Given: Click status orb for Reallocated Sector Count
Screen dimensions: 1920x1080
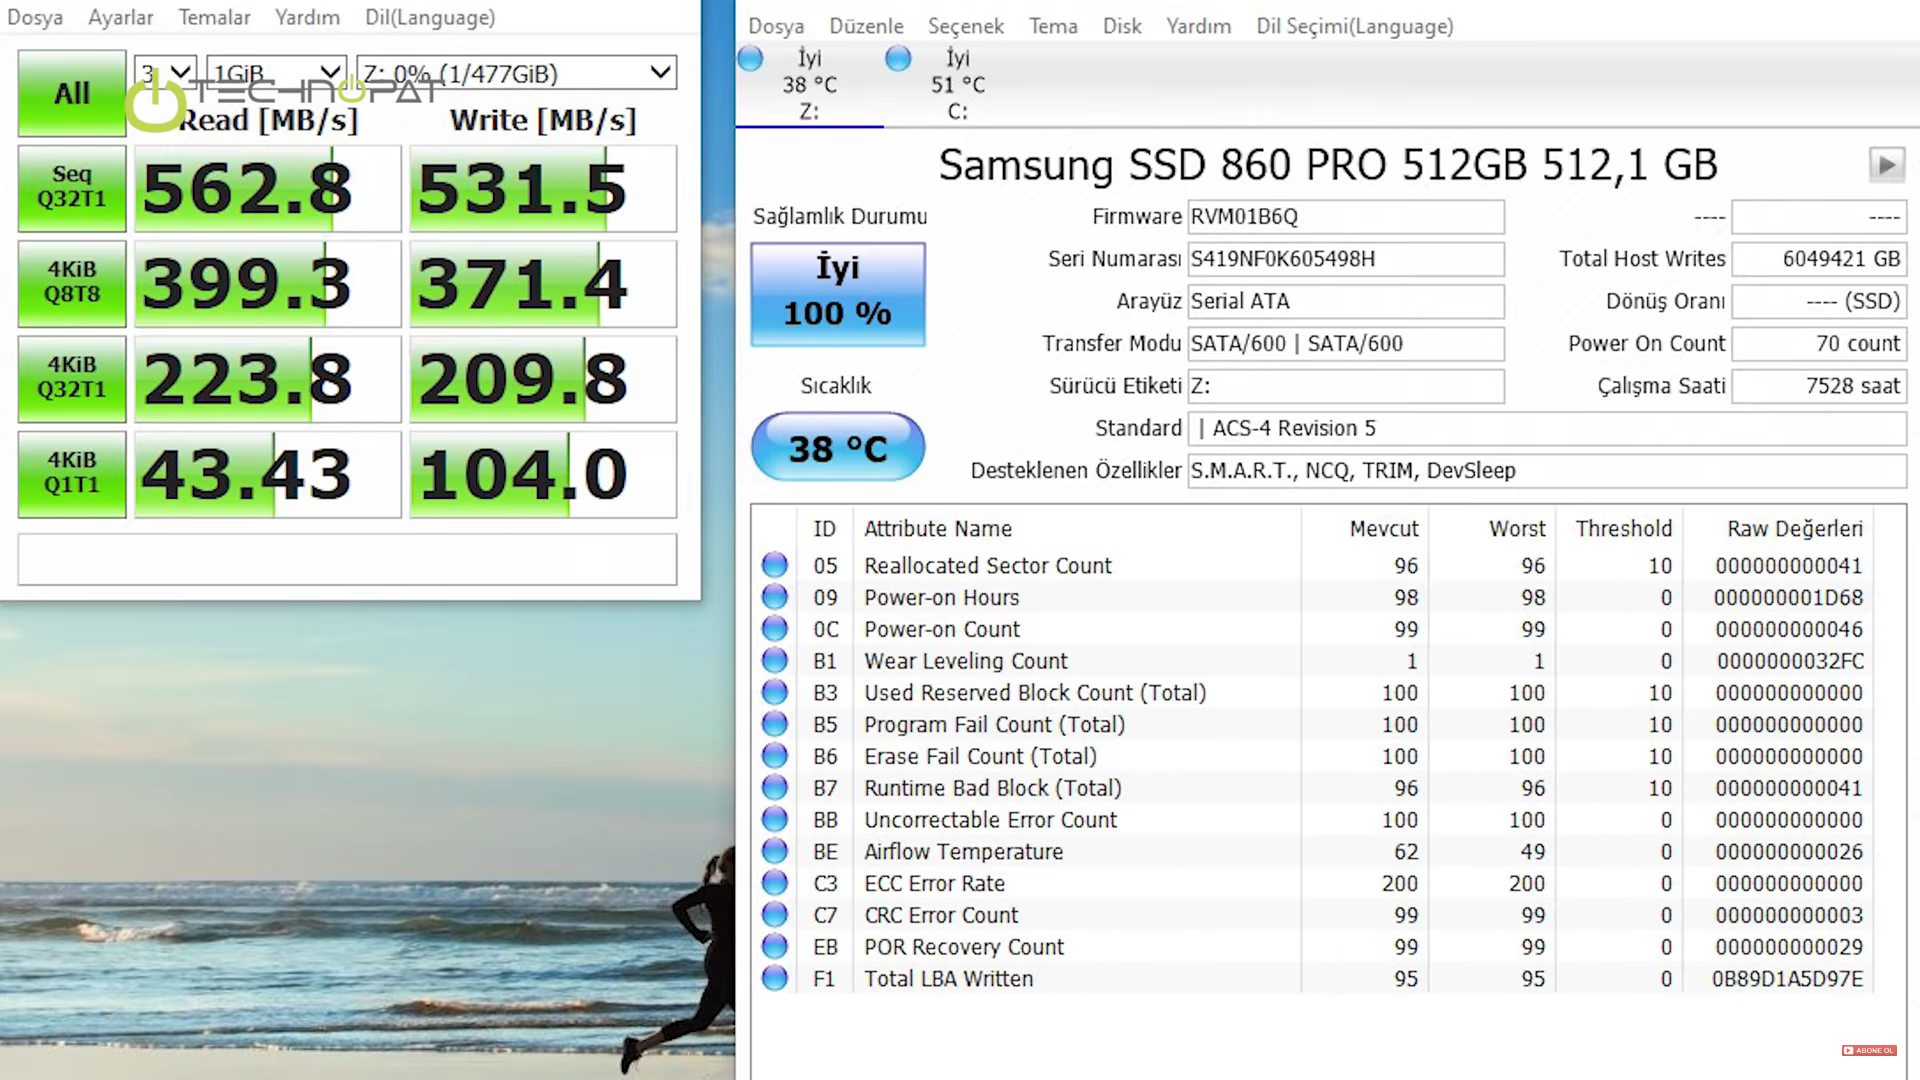Looking at the screenshot, I should [x=774, y=565].
